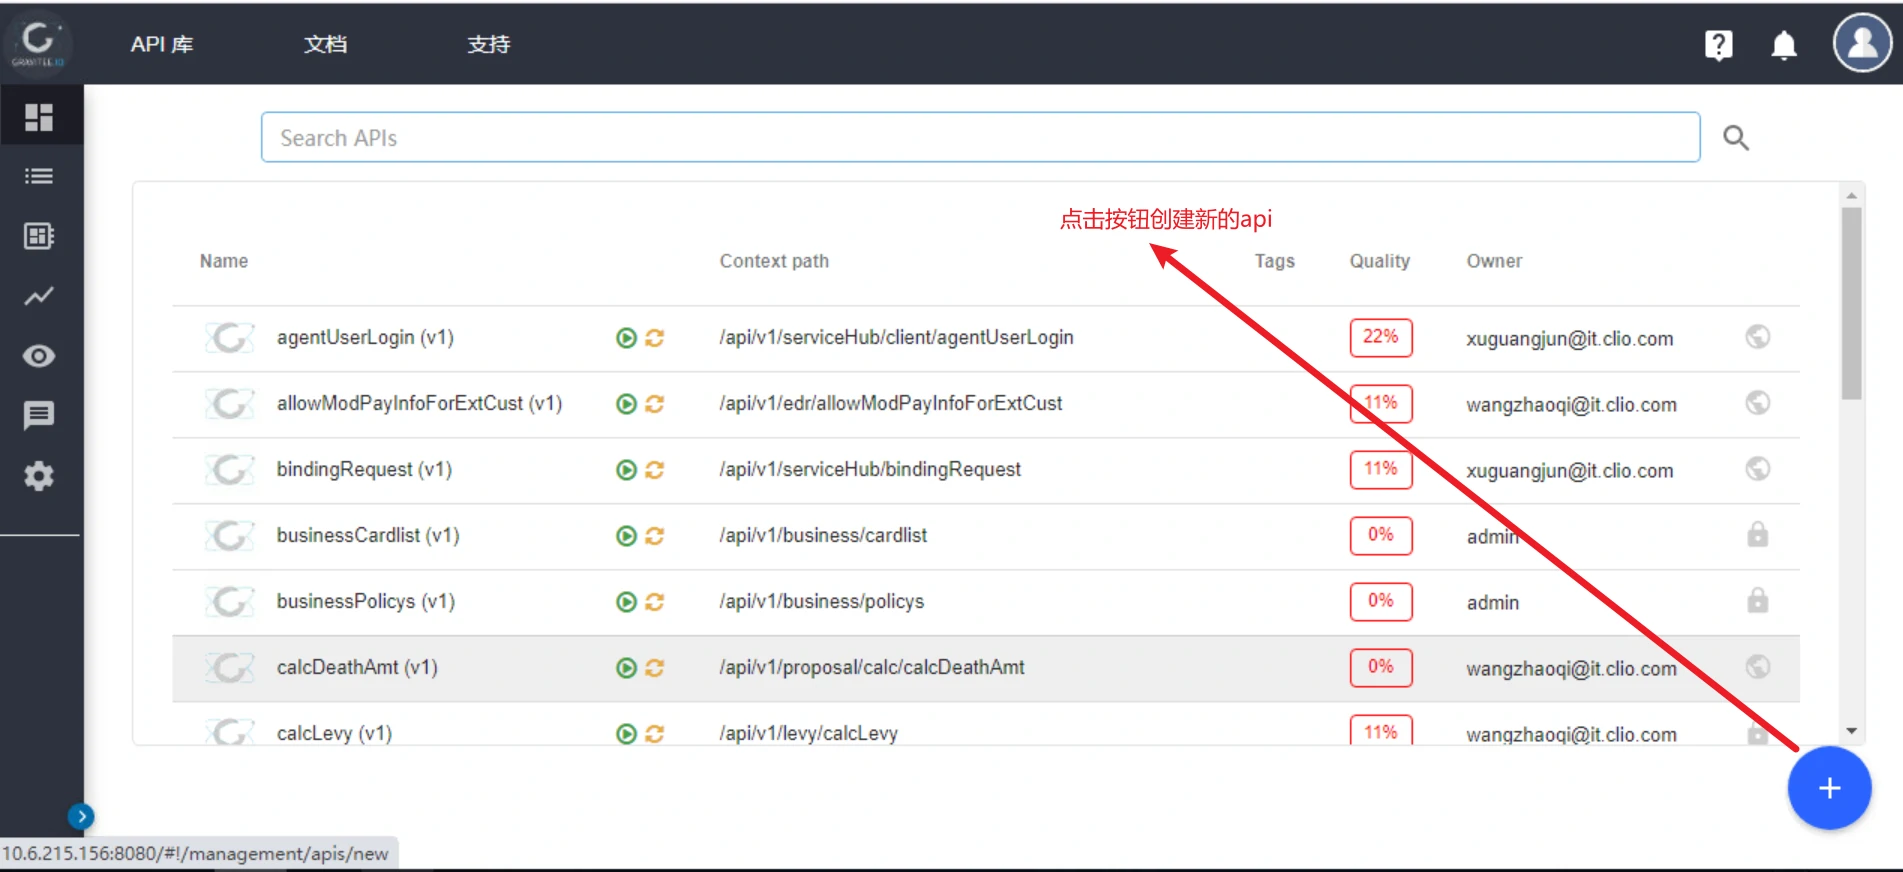The width and height of the screenshot is (1903, 872).
Task: Click the Tags column header
Action: pyautogui.click(x=1275, y=261)
